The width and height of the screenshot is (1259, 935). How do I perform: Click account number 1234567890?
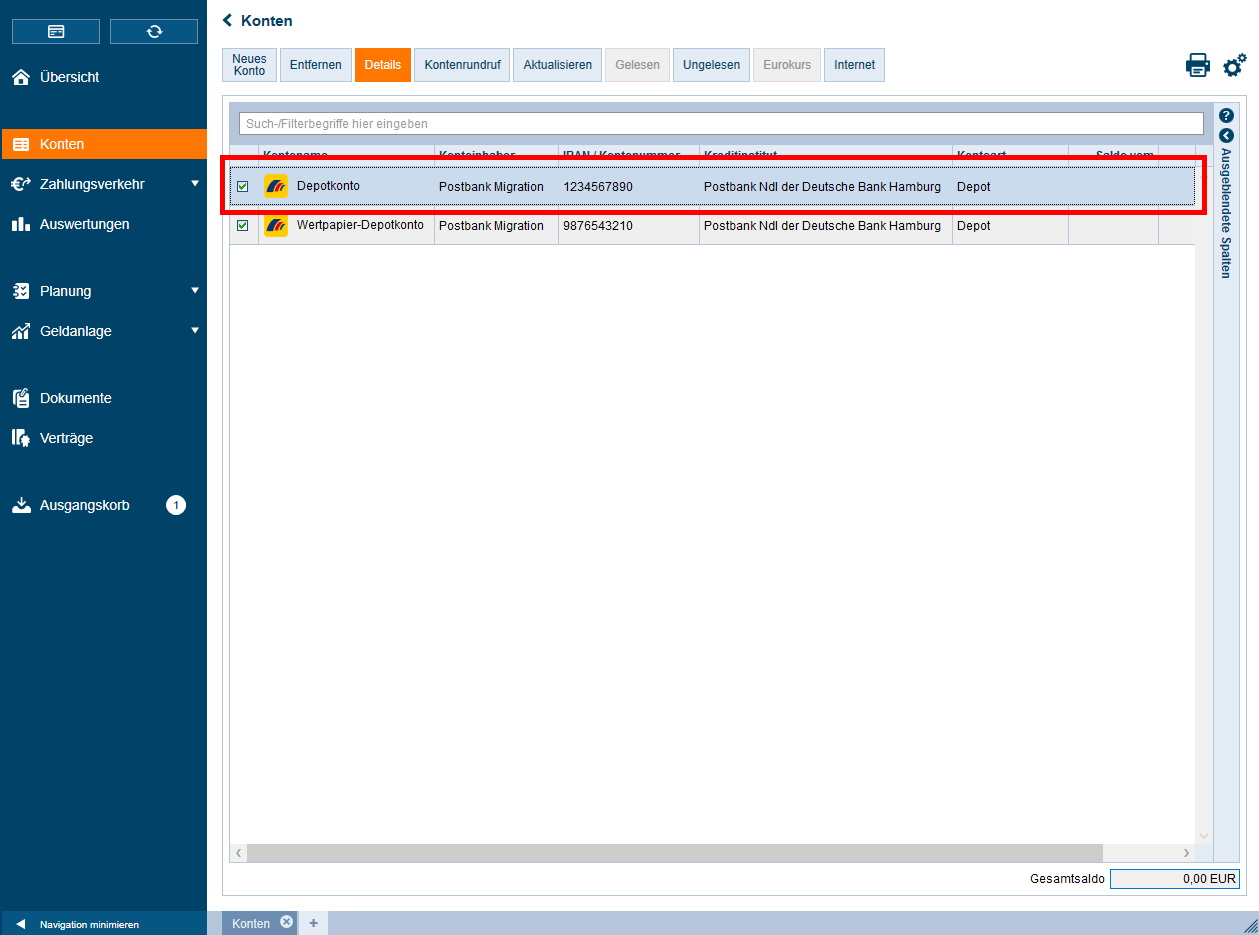coord(598,187)
